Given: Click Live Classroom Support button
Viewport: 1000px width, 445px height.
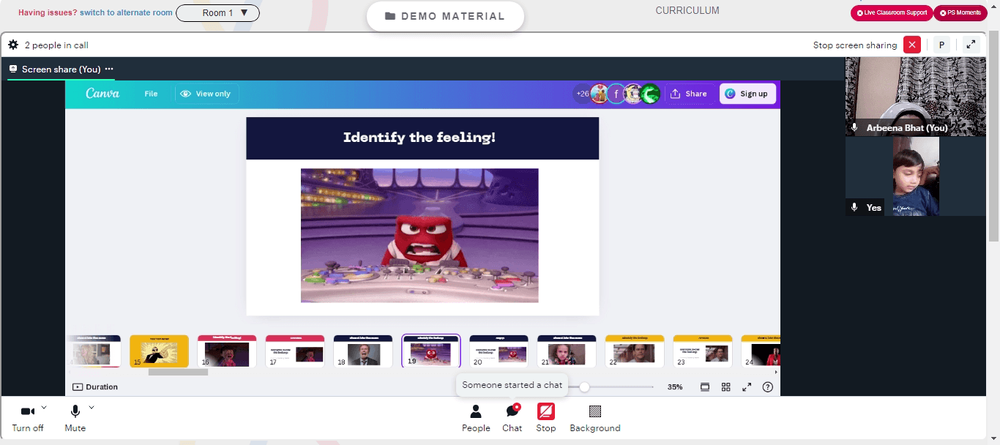Looking at the screenshot, I should (892, 13).
